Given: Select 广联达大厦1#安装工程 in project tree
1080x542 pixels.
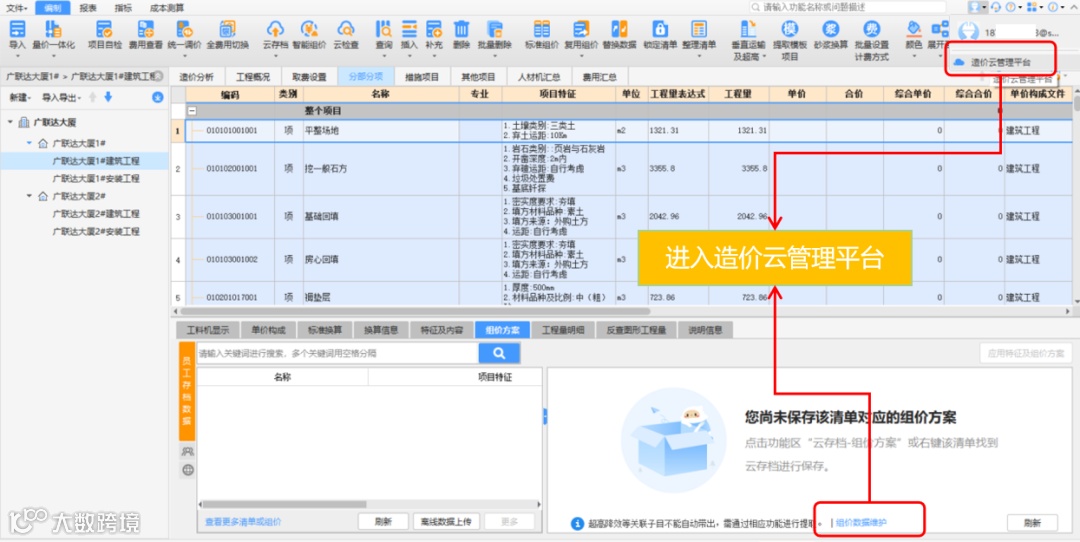Looking at the screenshot, I should (96, 178).
